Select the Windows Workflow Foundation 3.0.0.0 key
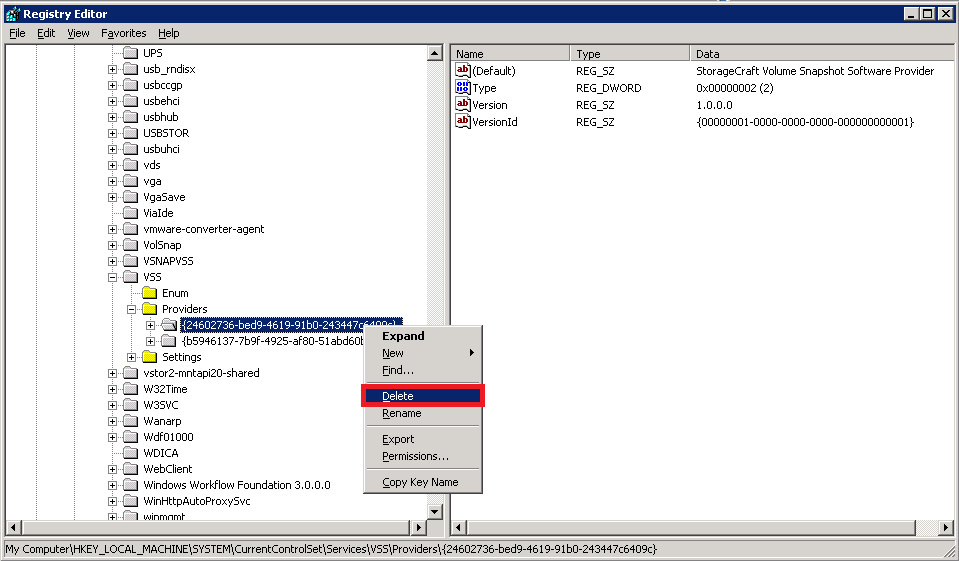 (237, 485)
